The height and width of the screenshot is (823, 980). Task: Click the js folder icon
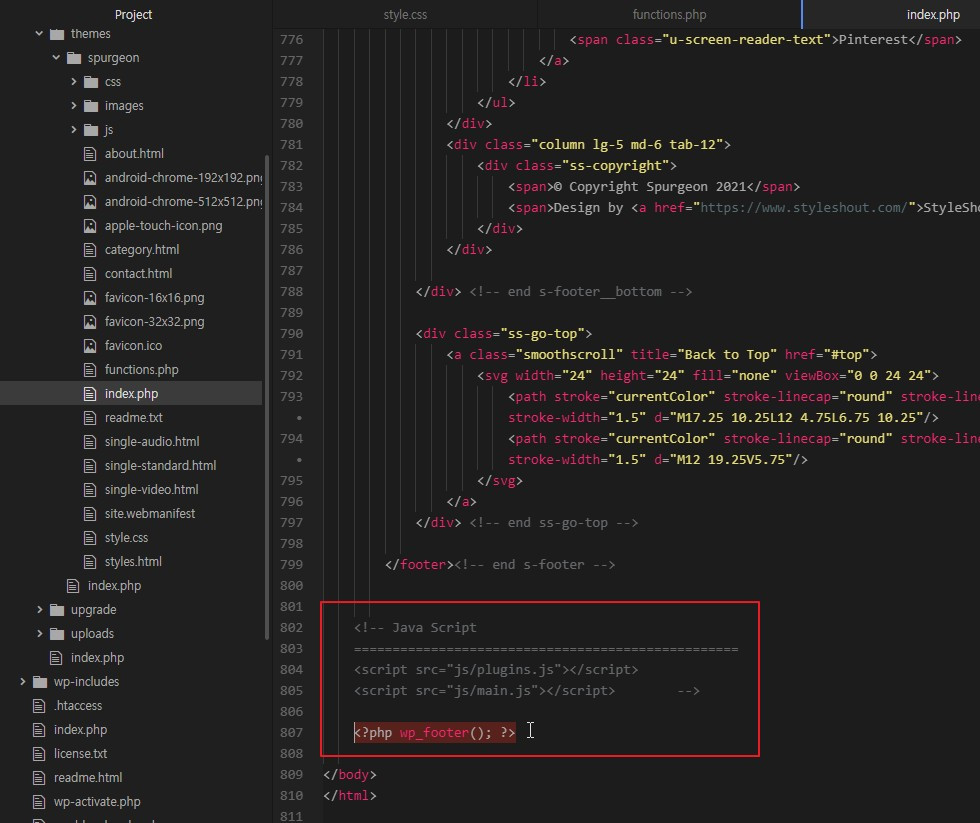91,130
